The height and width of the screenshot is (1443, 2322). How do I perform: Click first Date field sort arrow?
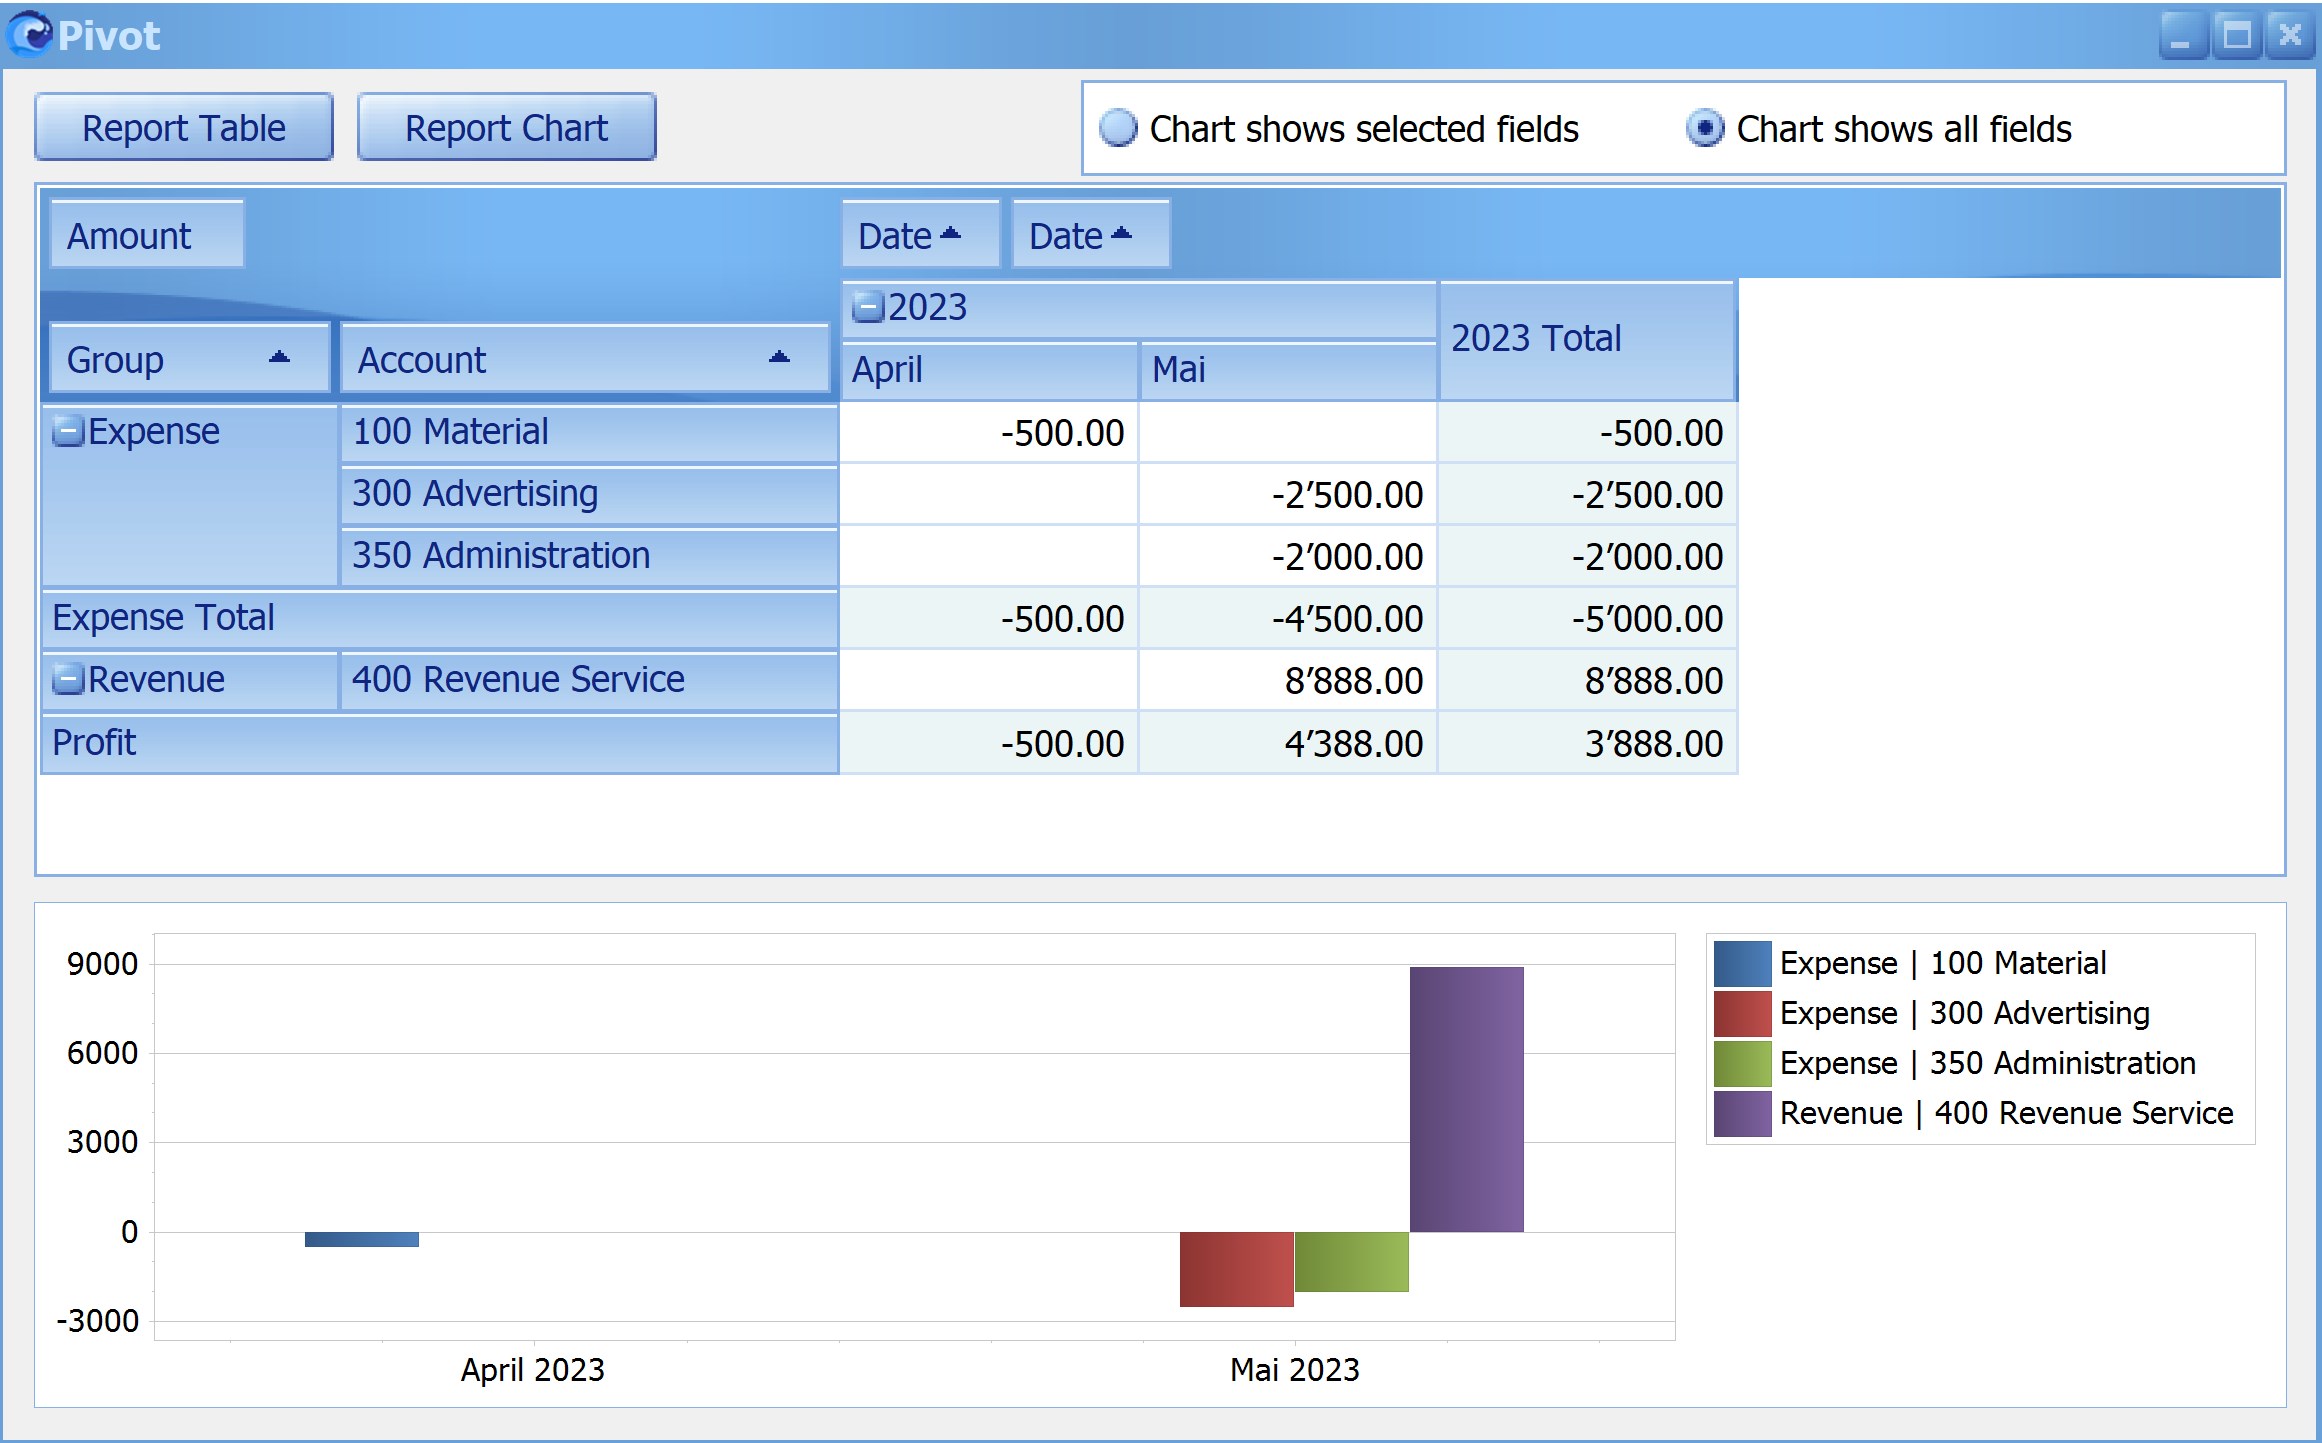(950, 234)
